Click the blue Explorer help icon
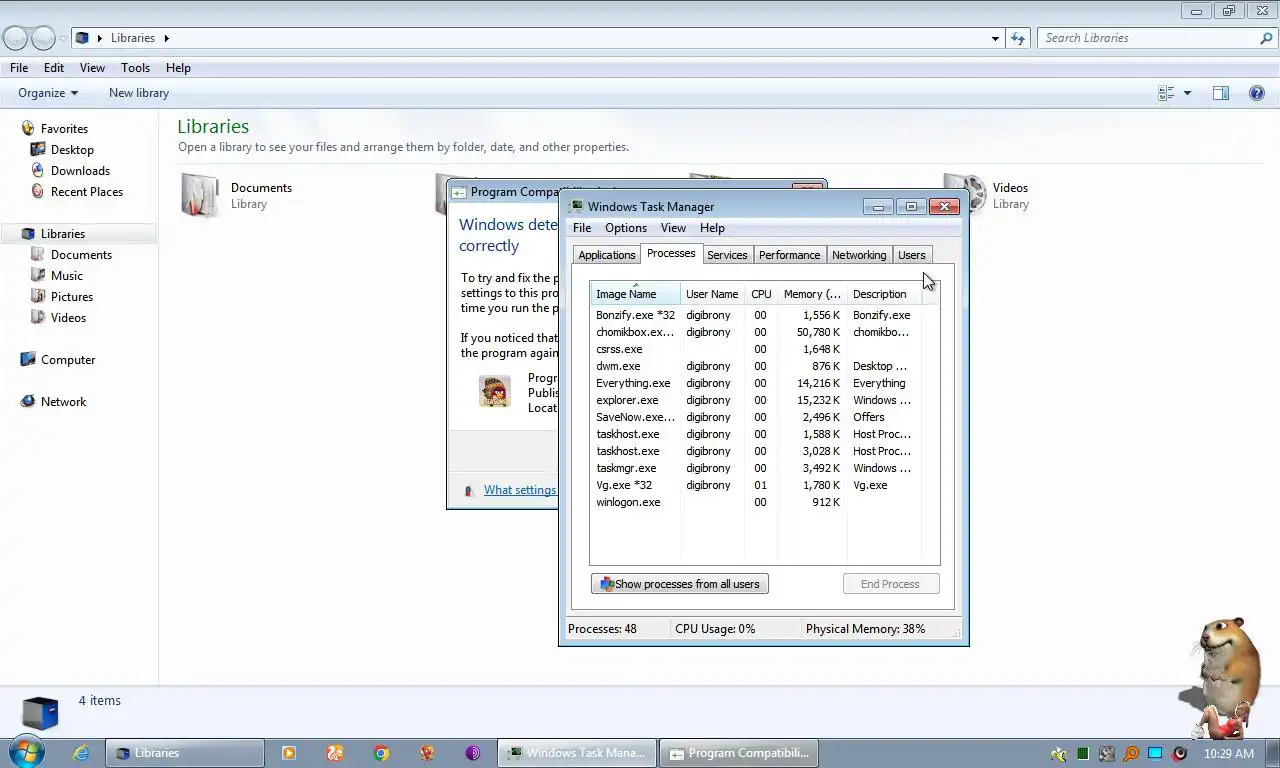1280x768 pixels. pos(1257,93)
